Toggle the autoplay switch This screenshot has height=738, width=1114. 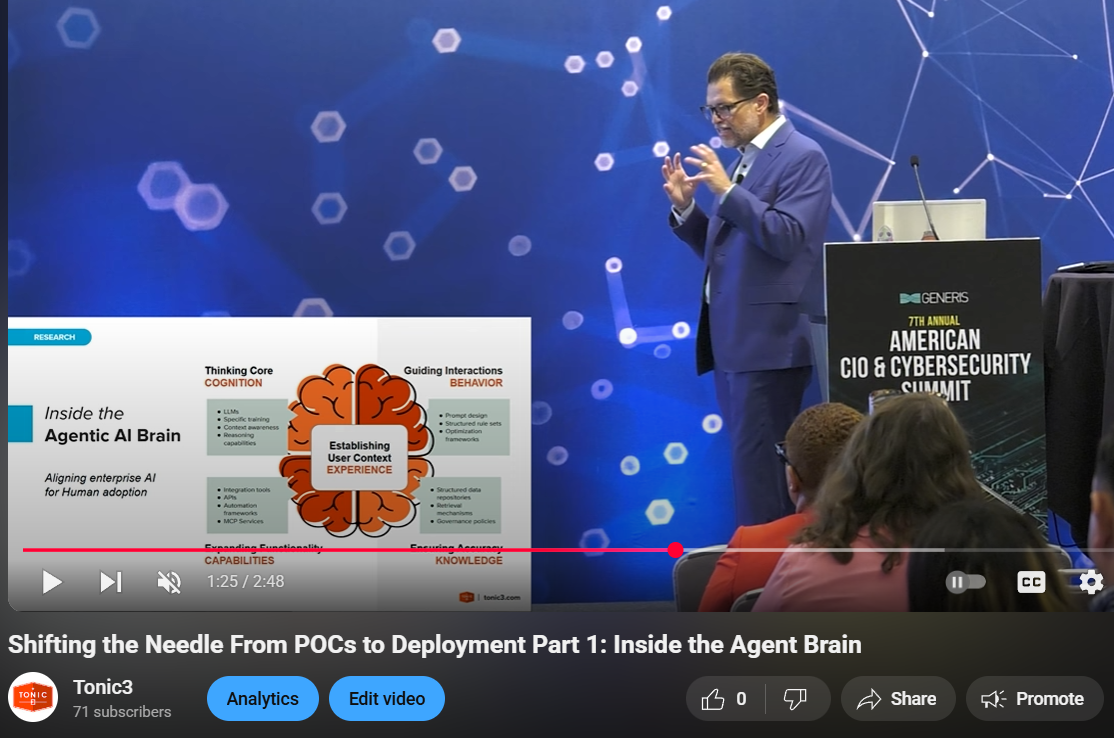coord(966,582)
